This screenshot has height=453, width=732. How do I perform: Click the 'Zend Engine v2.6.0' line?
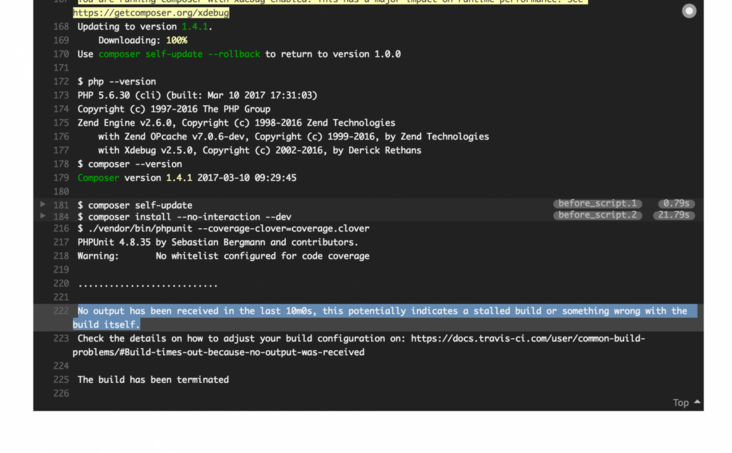(x=236, y=123)
